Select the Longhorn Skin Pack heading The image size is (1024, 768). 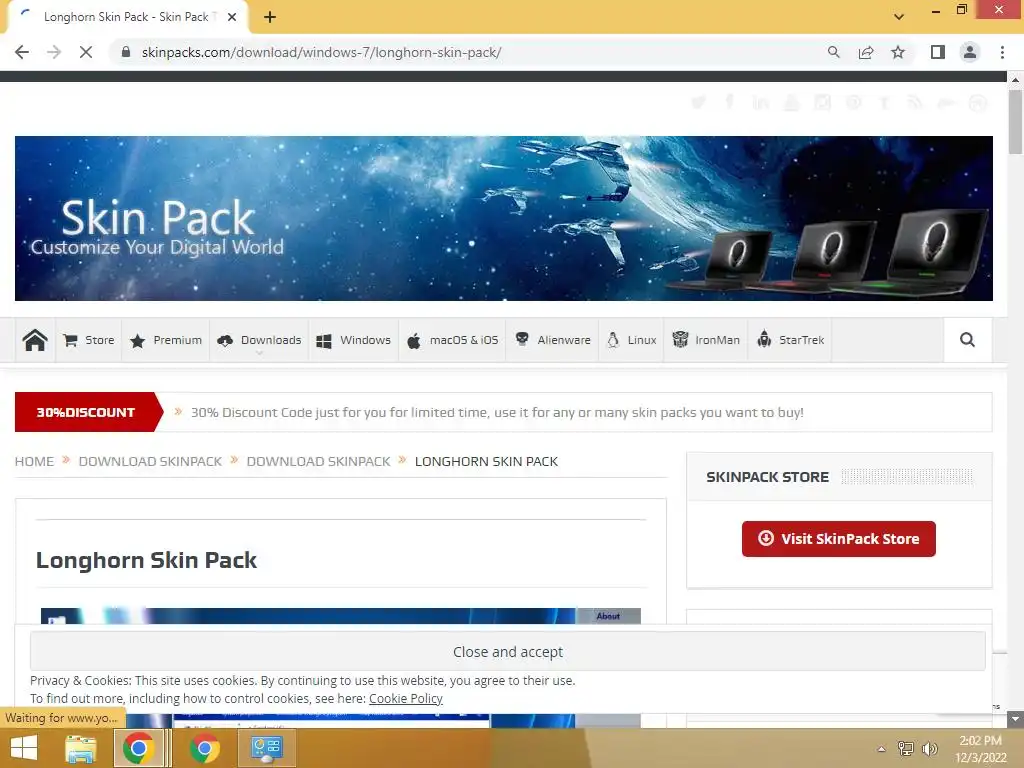tap(146, 560)
